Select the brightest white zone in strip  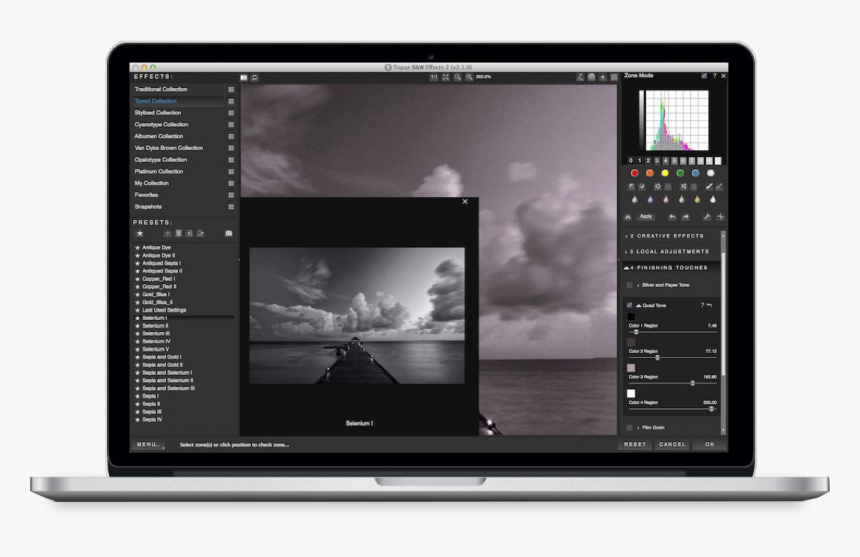[x=718, y=161]
